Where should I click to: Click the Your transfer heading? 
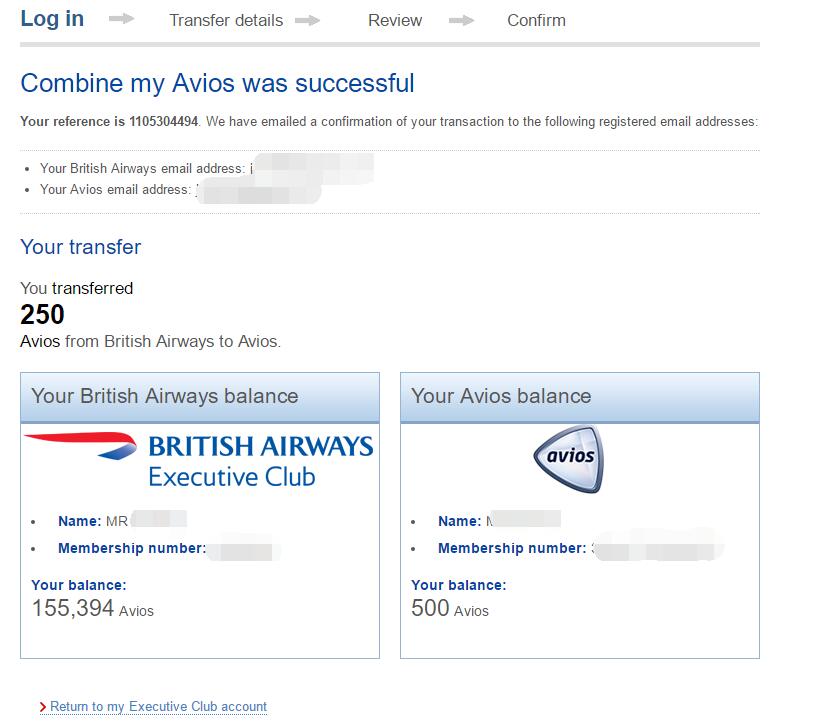pyautogui.click(x=81, y=247)
